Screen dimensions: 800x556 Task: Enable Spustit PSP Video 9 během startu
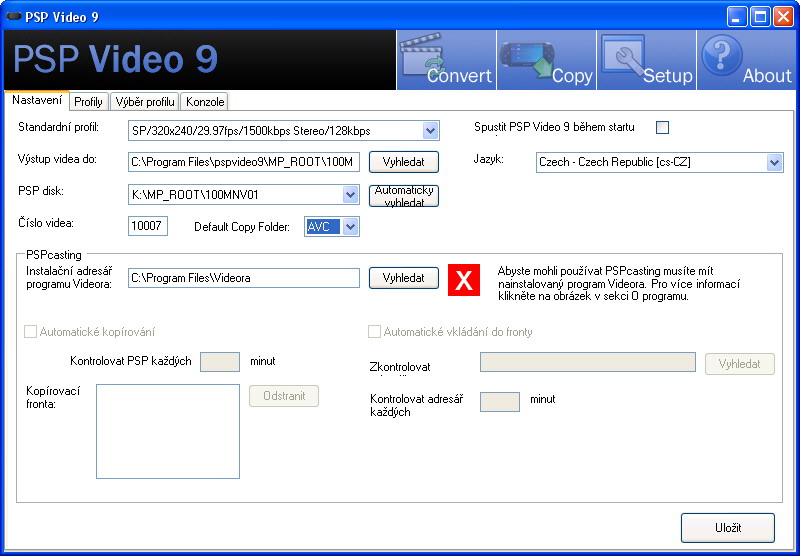(662, 127)
